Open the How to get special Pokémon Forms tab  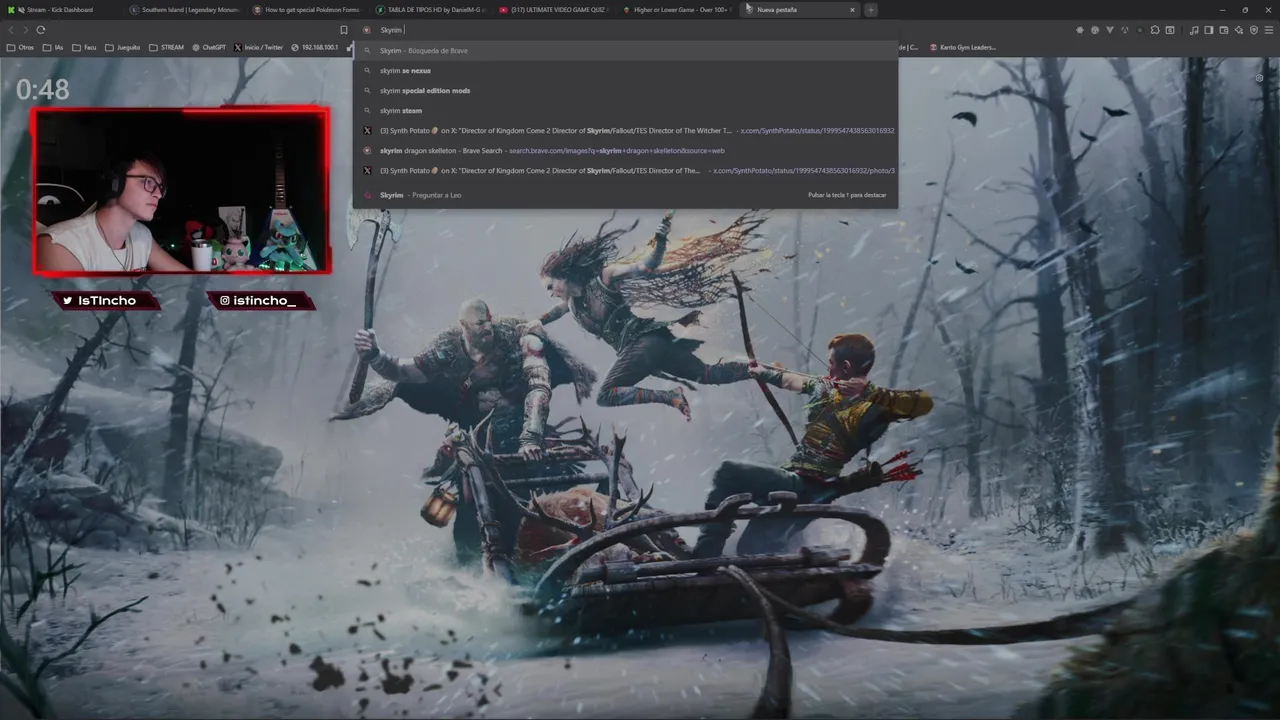click(x=309, y=10)
